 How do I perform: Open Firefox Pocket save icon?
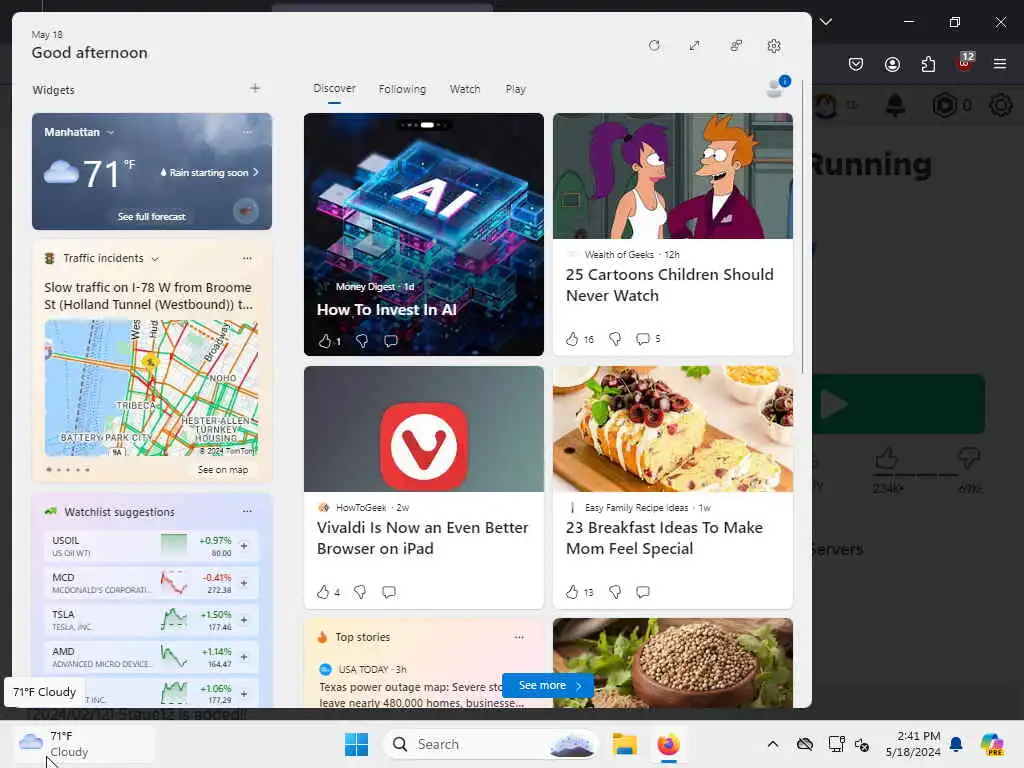856,64
